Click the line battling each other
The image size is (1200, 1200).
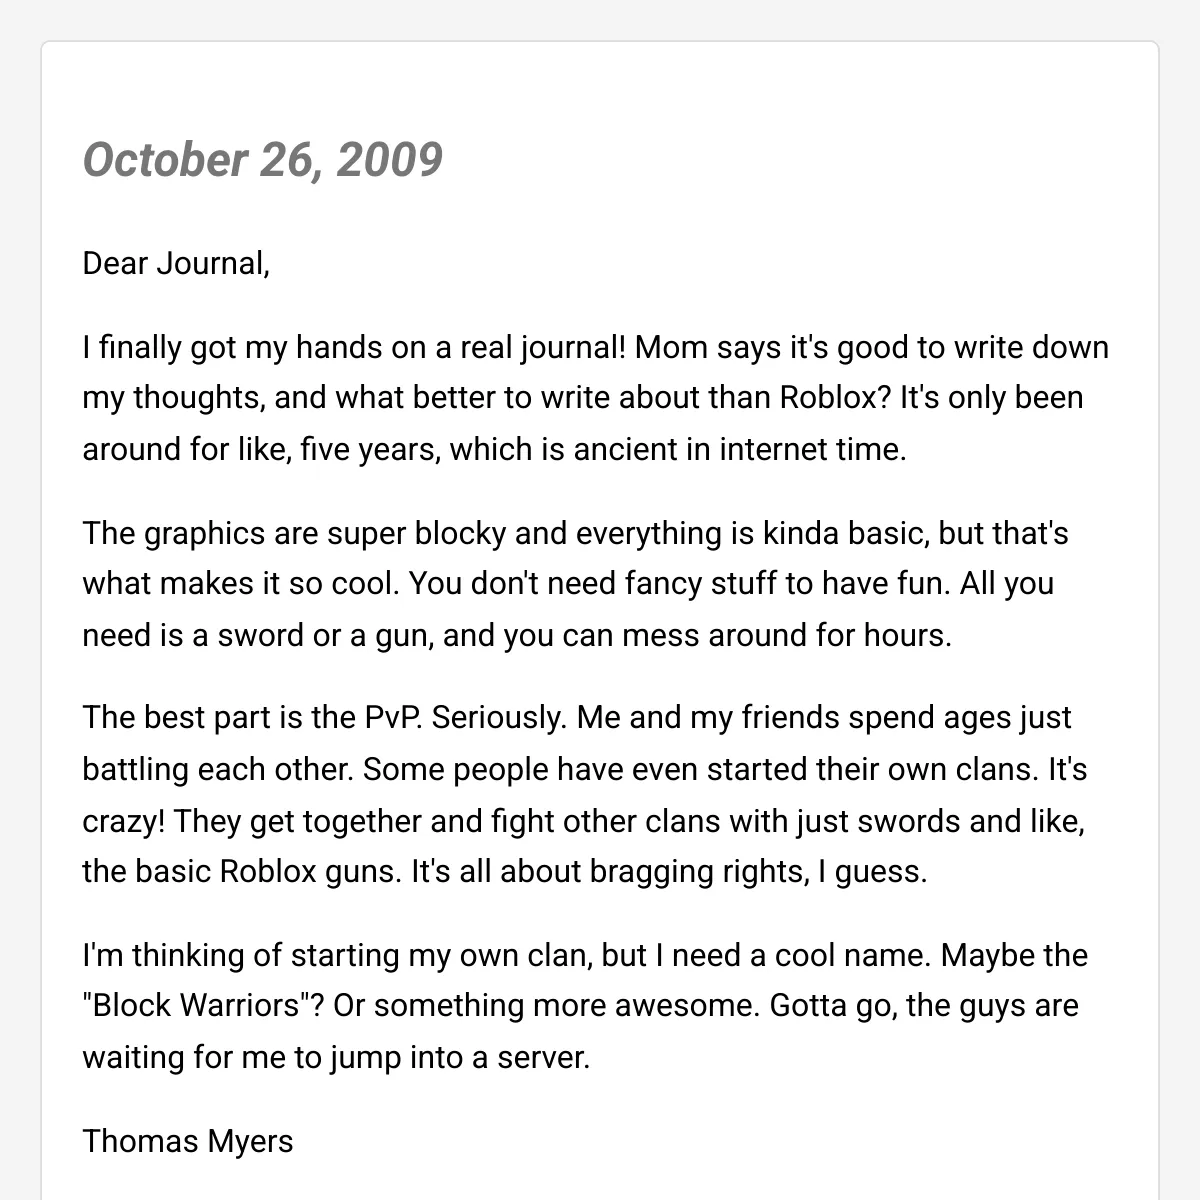point(585,770)
